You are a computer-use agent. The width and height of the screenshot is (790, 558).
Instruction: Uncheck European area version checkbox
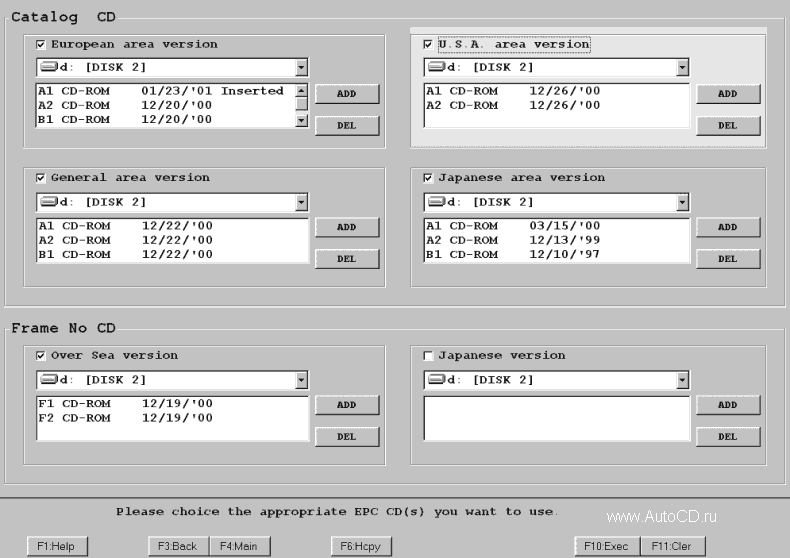pos(41,44)
